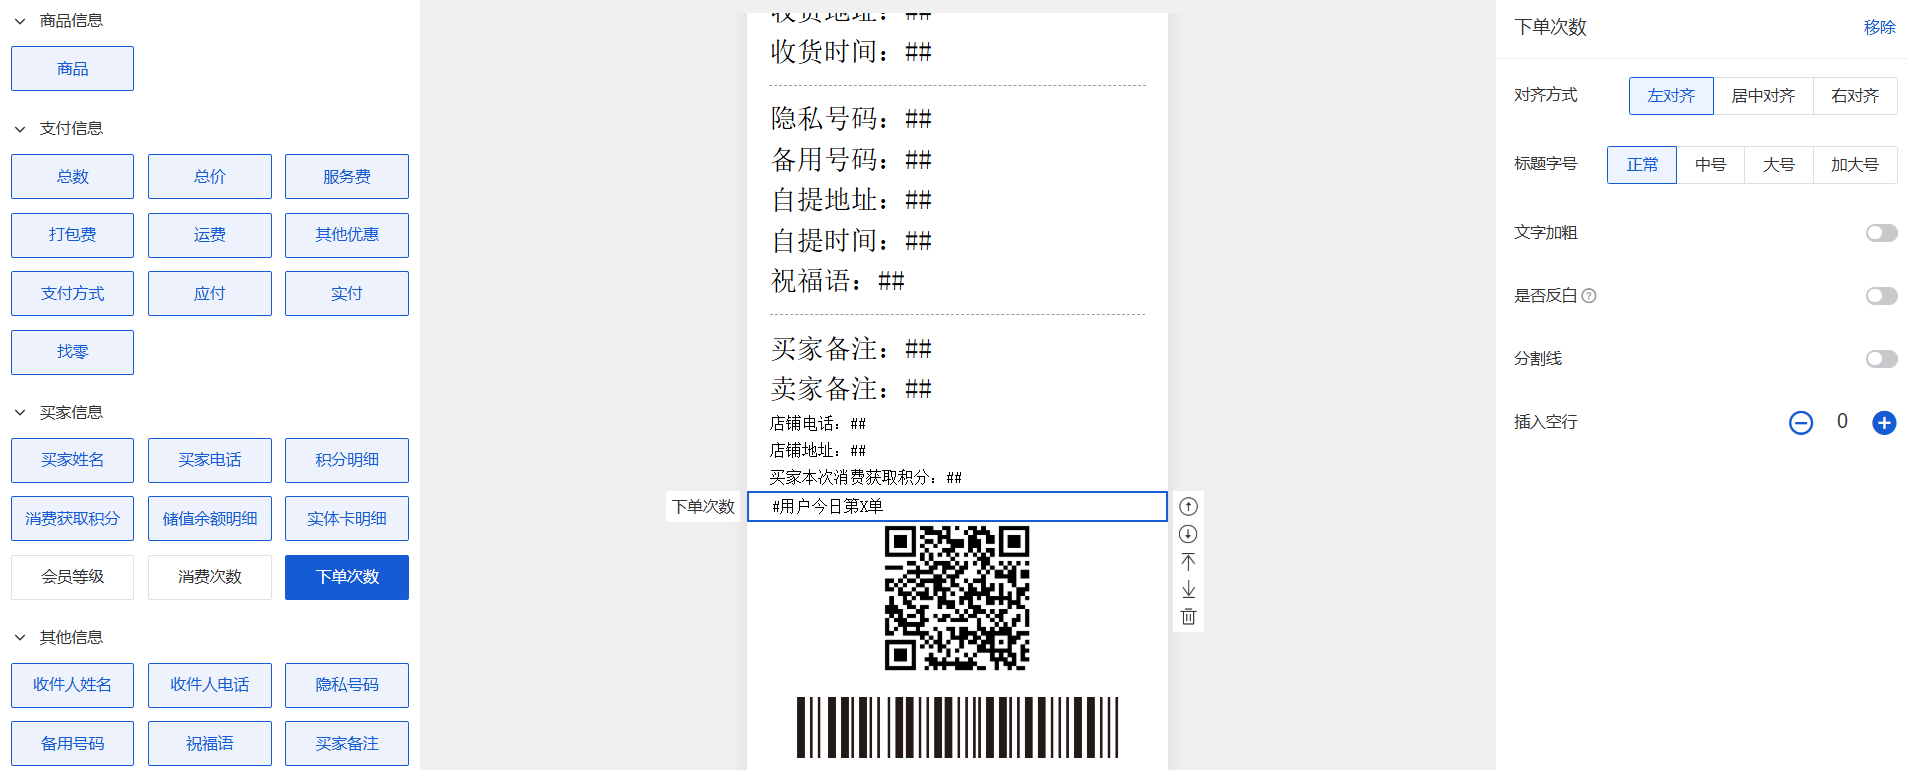Delete the selected 下单次数 row with the trash icon
Image resolution: width=1907 pixels, height=770 pixels.
[1188, 616]
